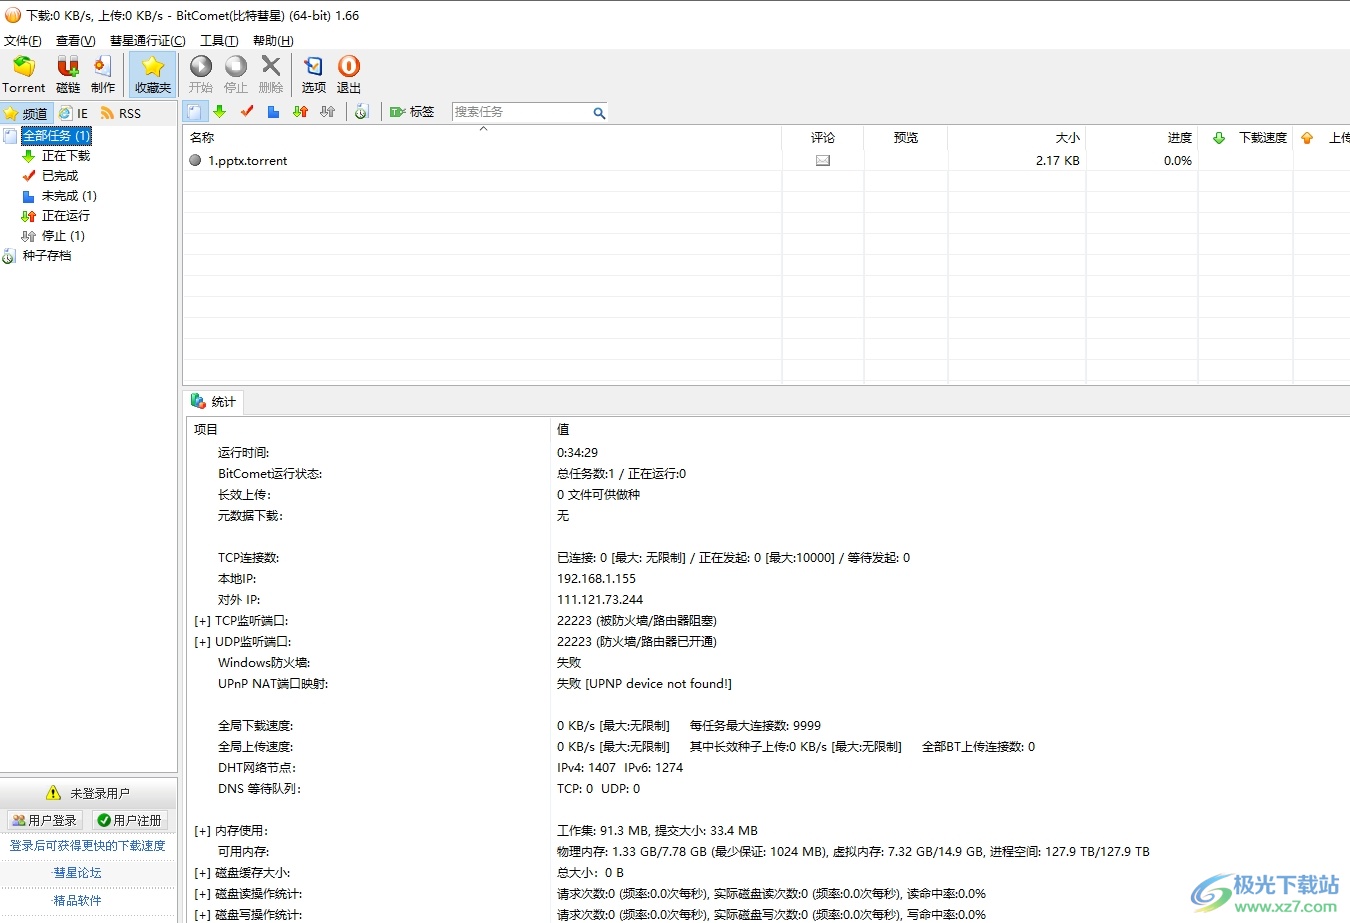Screen dimensions: 1350x923
Task: Toggle the favorites pane (收藏夹) button
Action: tap(153, 75)
